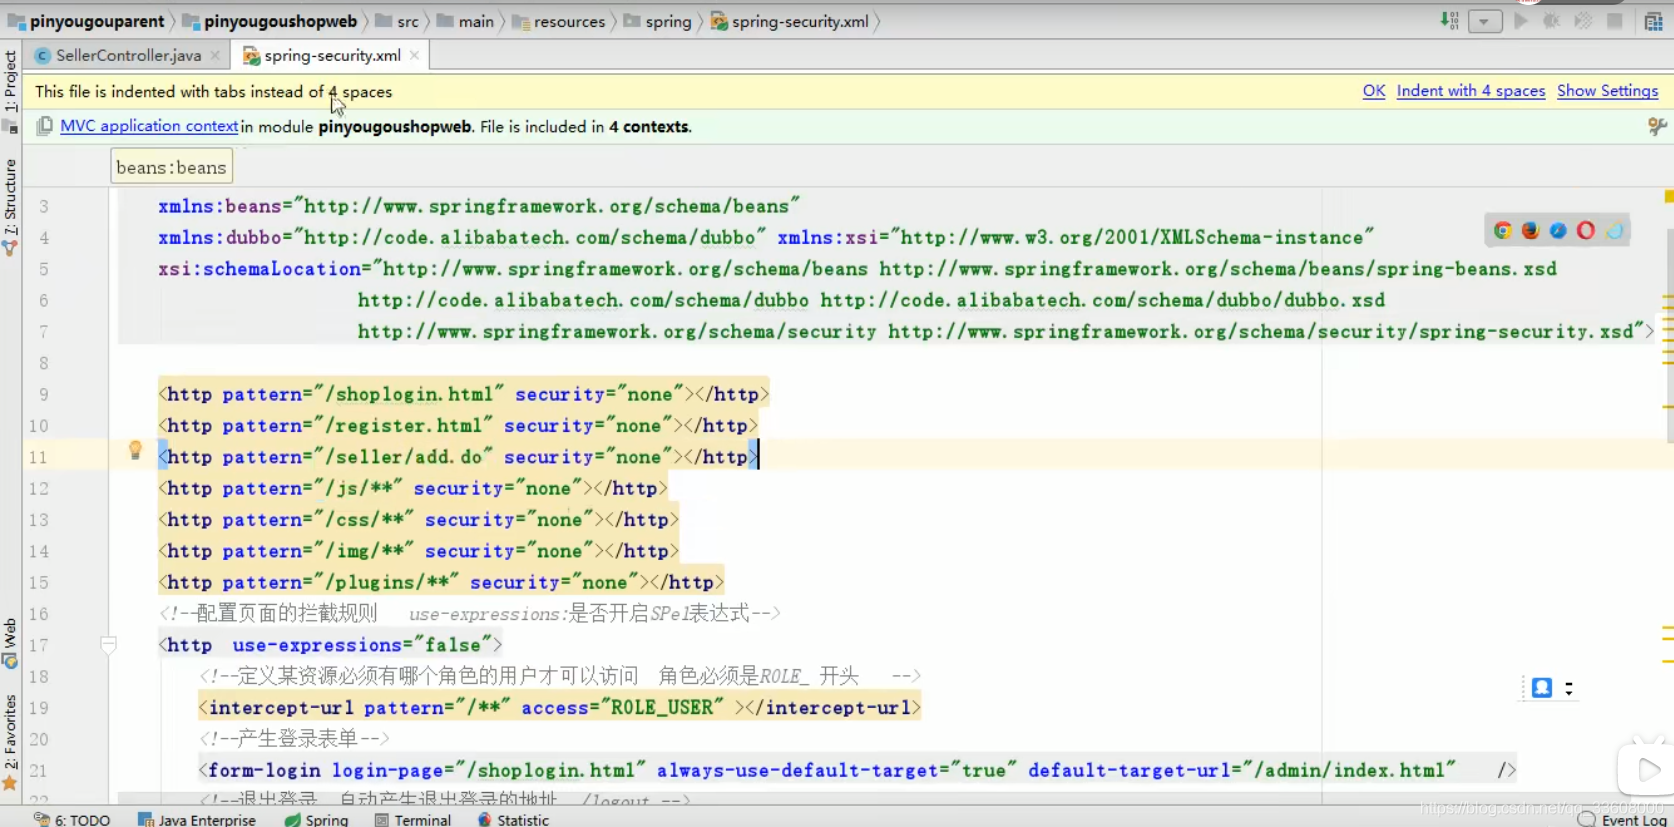Click pinyougouparent breadcrumb
Viewport: 1674px width, 827px height.
(x=86, y=21)
